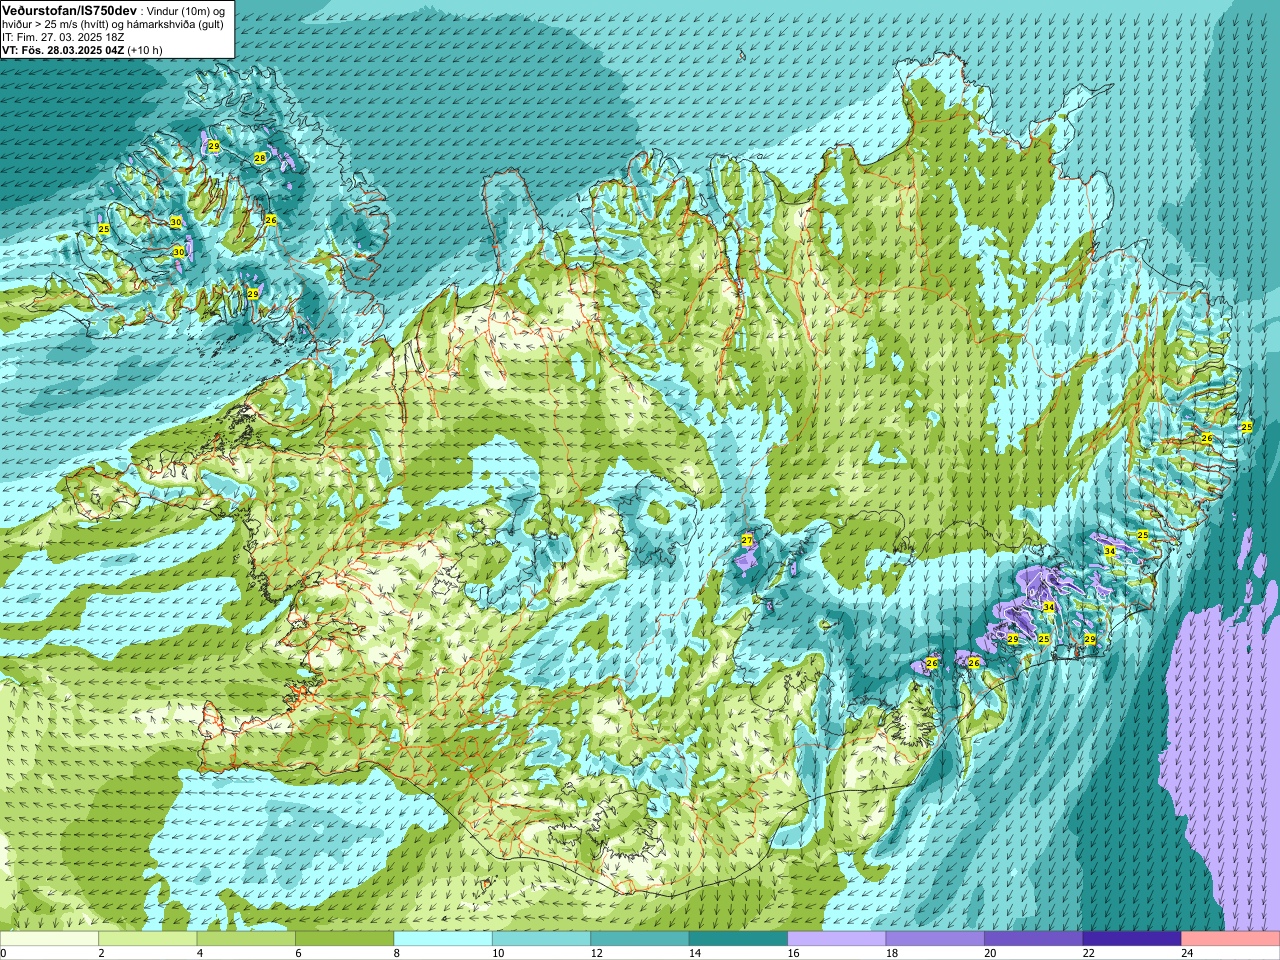1280x960 pixels.
Task: Click the '16' legend scale label
Action: [x=793, y=953]
